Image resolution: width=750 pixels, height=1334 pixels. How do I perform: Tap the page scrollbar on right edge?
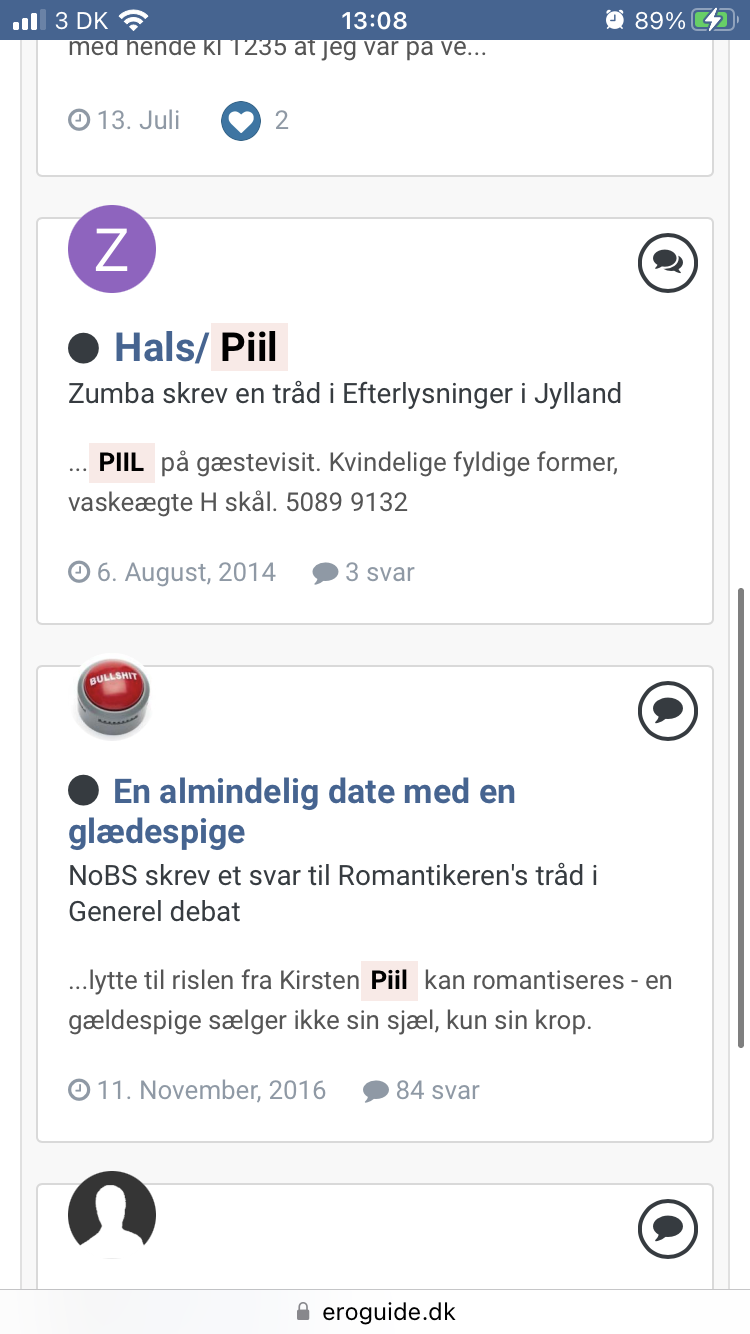click(x=741, y=818)
